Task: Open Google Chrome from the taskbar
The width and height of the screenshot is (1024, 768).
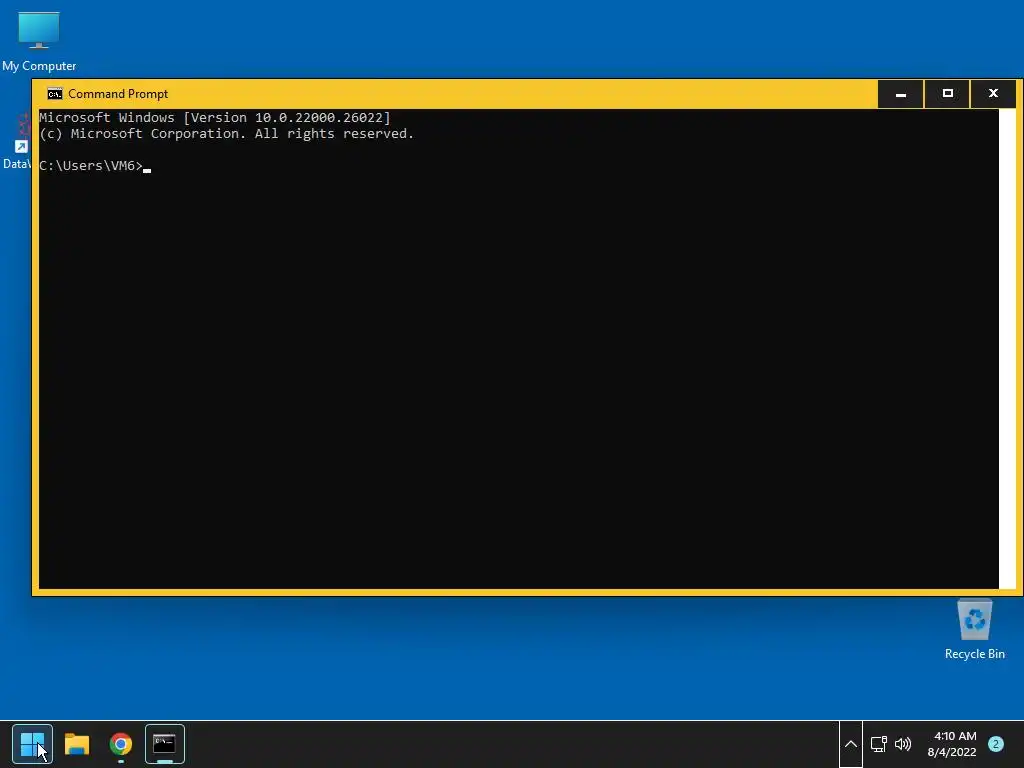Action: click(x=121, y=744)
